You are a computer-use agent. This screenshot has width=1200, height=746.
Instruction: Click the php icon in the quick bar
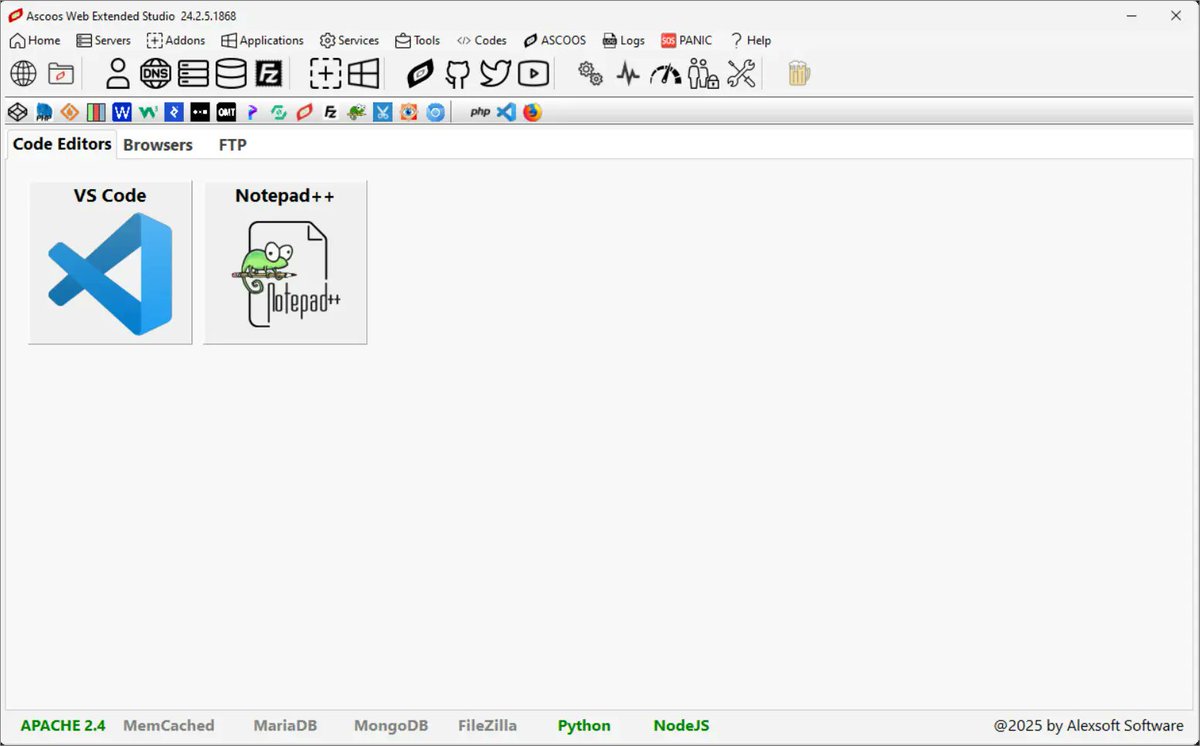click(x=479, y=112)
